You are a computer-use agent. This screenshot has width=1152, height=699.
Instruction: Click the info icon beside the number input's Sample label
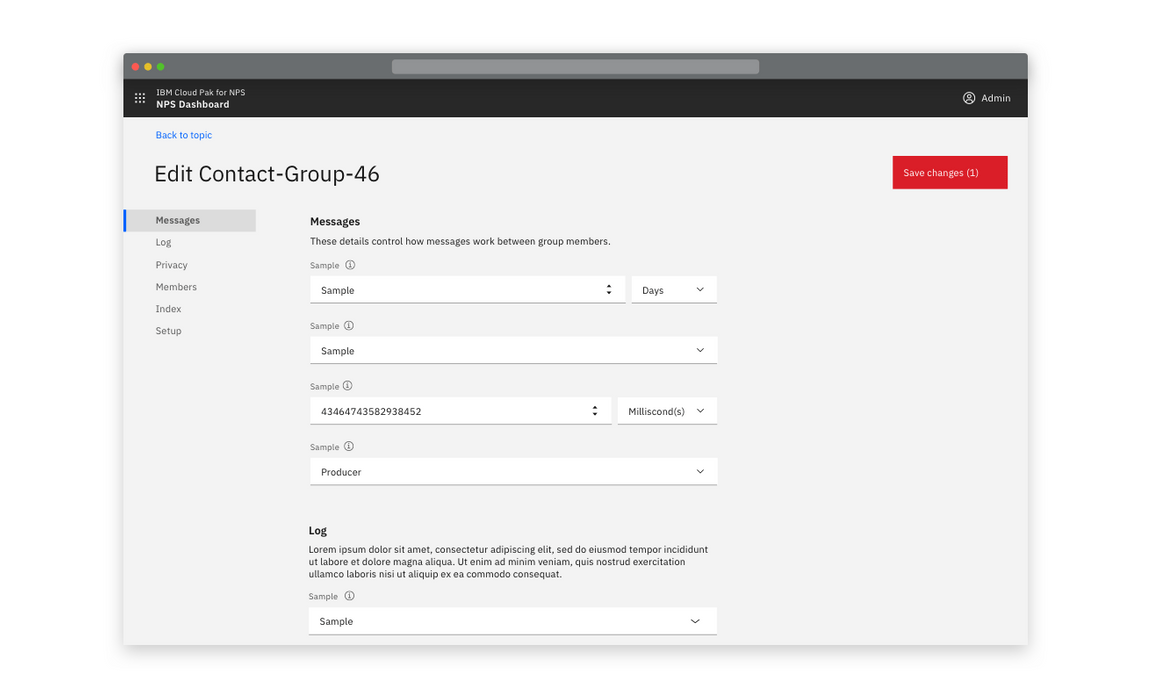click(x=349, y=386)
